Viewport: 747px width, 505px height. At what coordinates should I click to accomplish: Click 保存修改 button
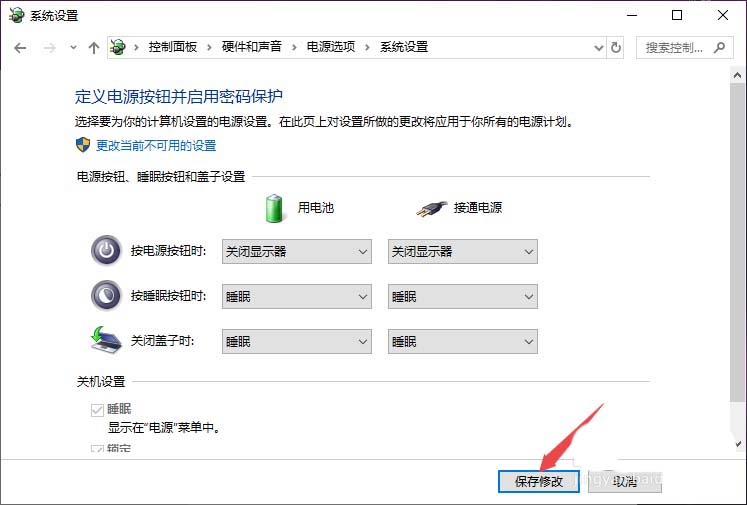(539, 481)
